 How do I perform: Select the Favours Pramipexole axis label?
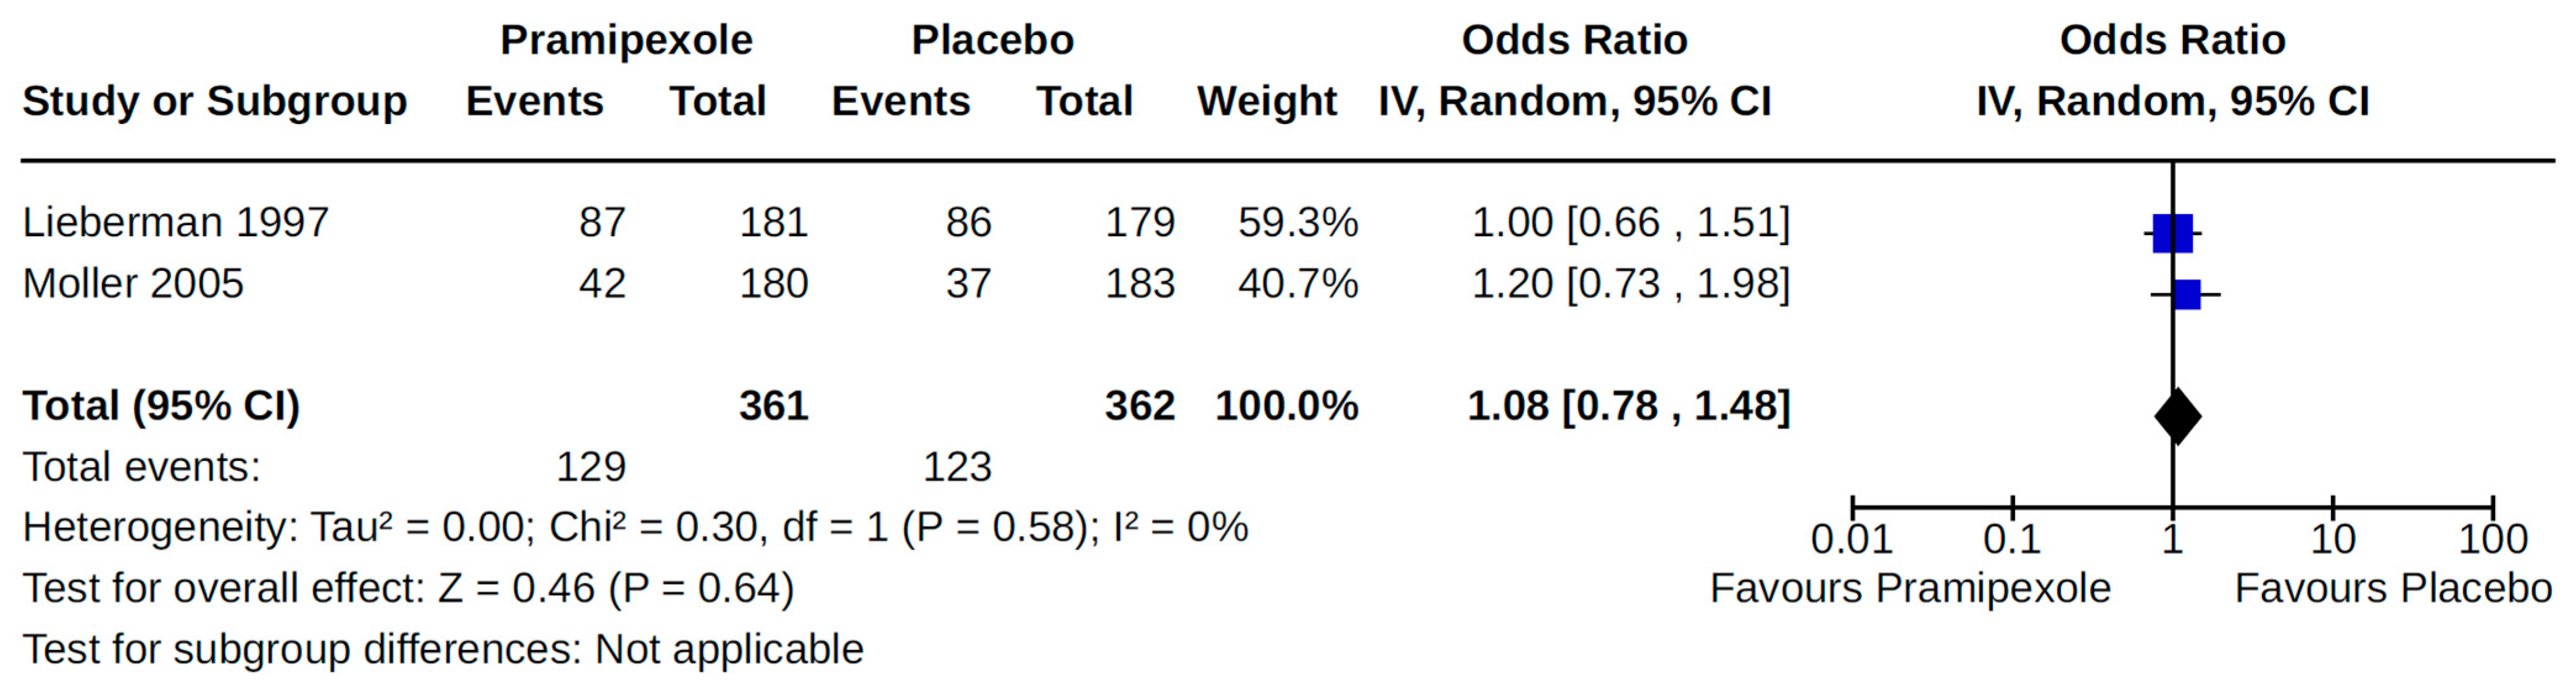click(1910, 588)
